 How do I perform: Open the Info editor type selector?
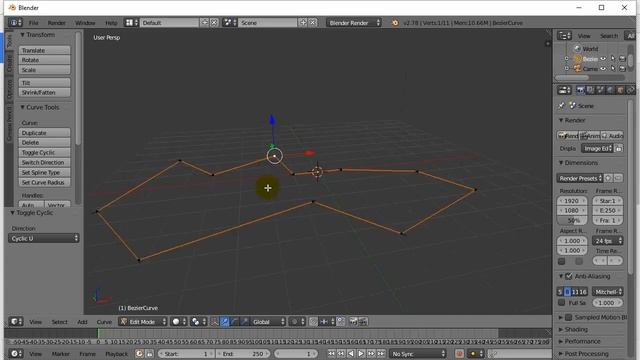coord(15,22)
